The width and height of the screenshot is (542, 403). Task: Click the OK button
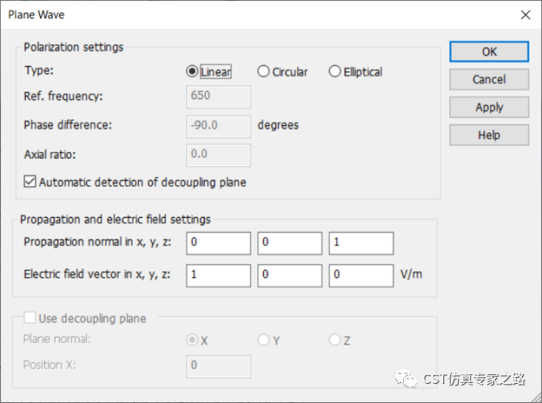tap(489, 52)
